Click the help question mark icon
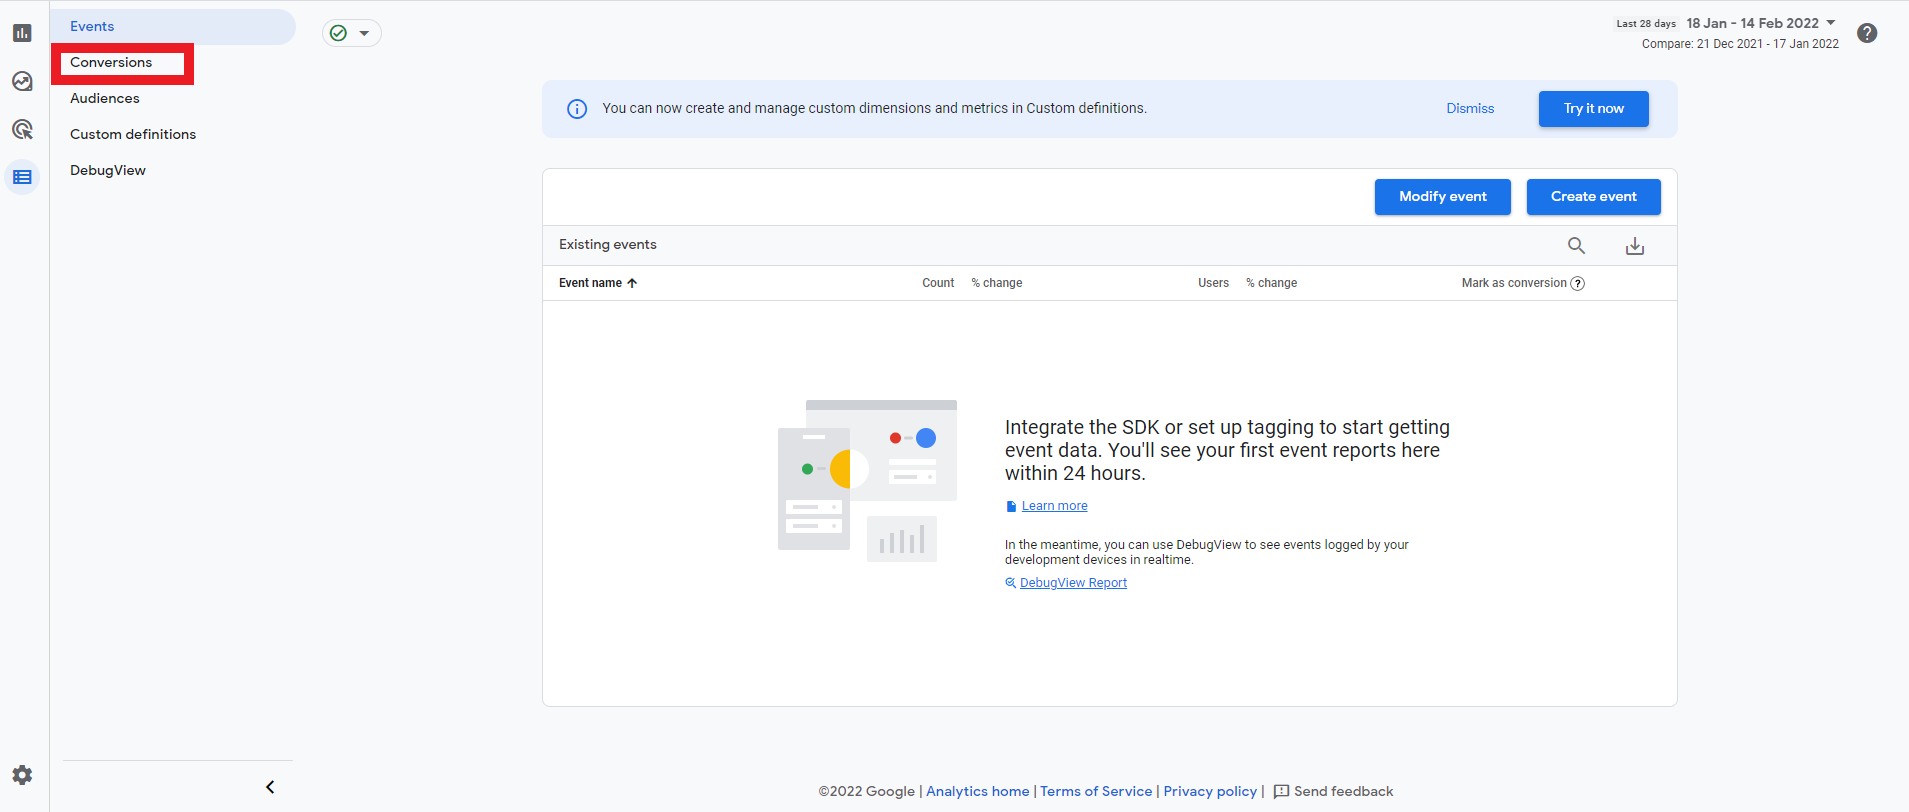 tap(1866, 33)
